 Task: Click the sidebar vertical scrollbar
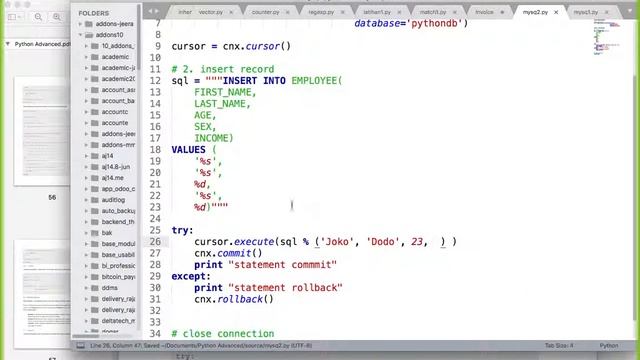(139, 39)
